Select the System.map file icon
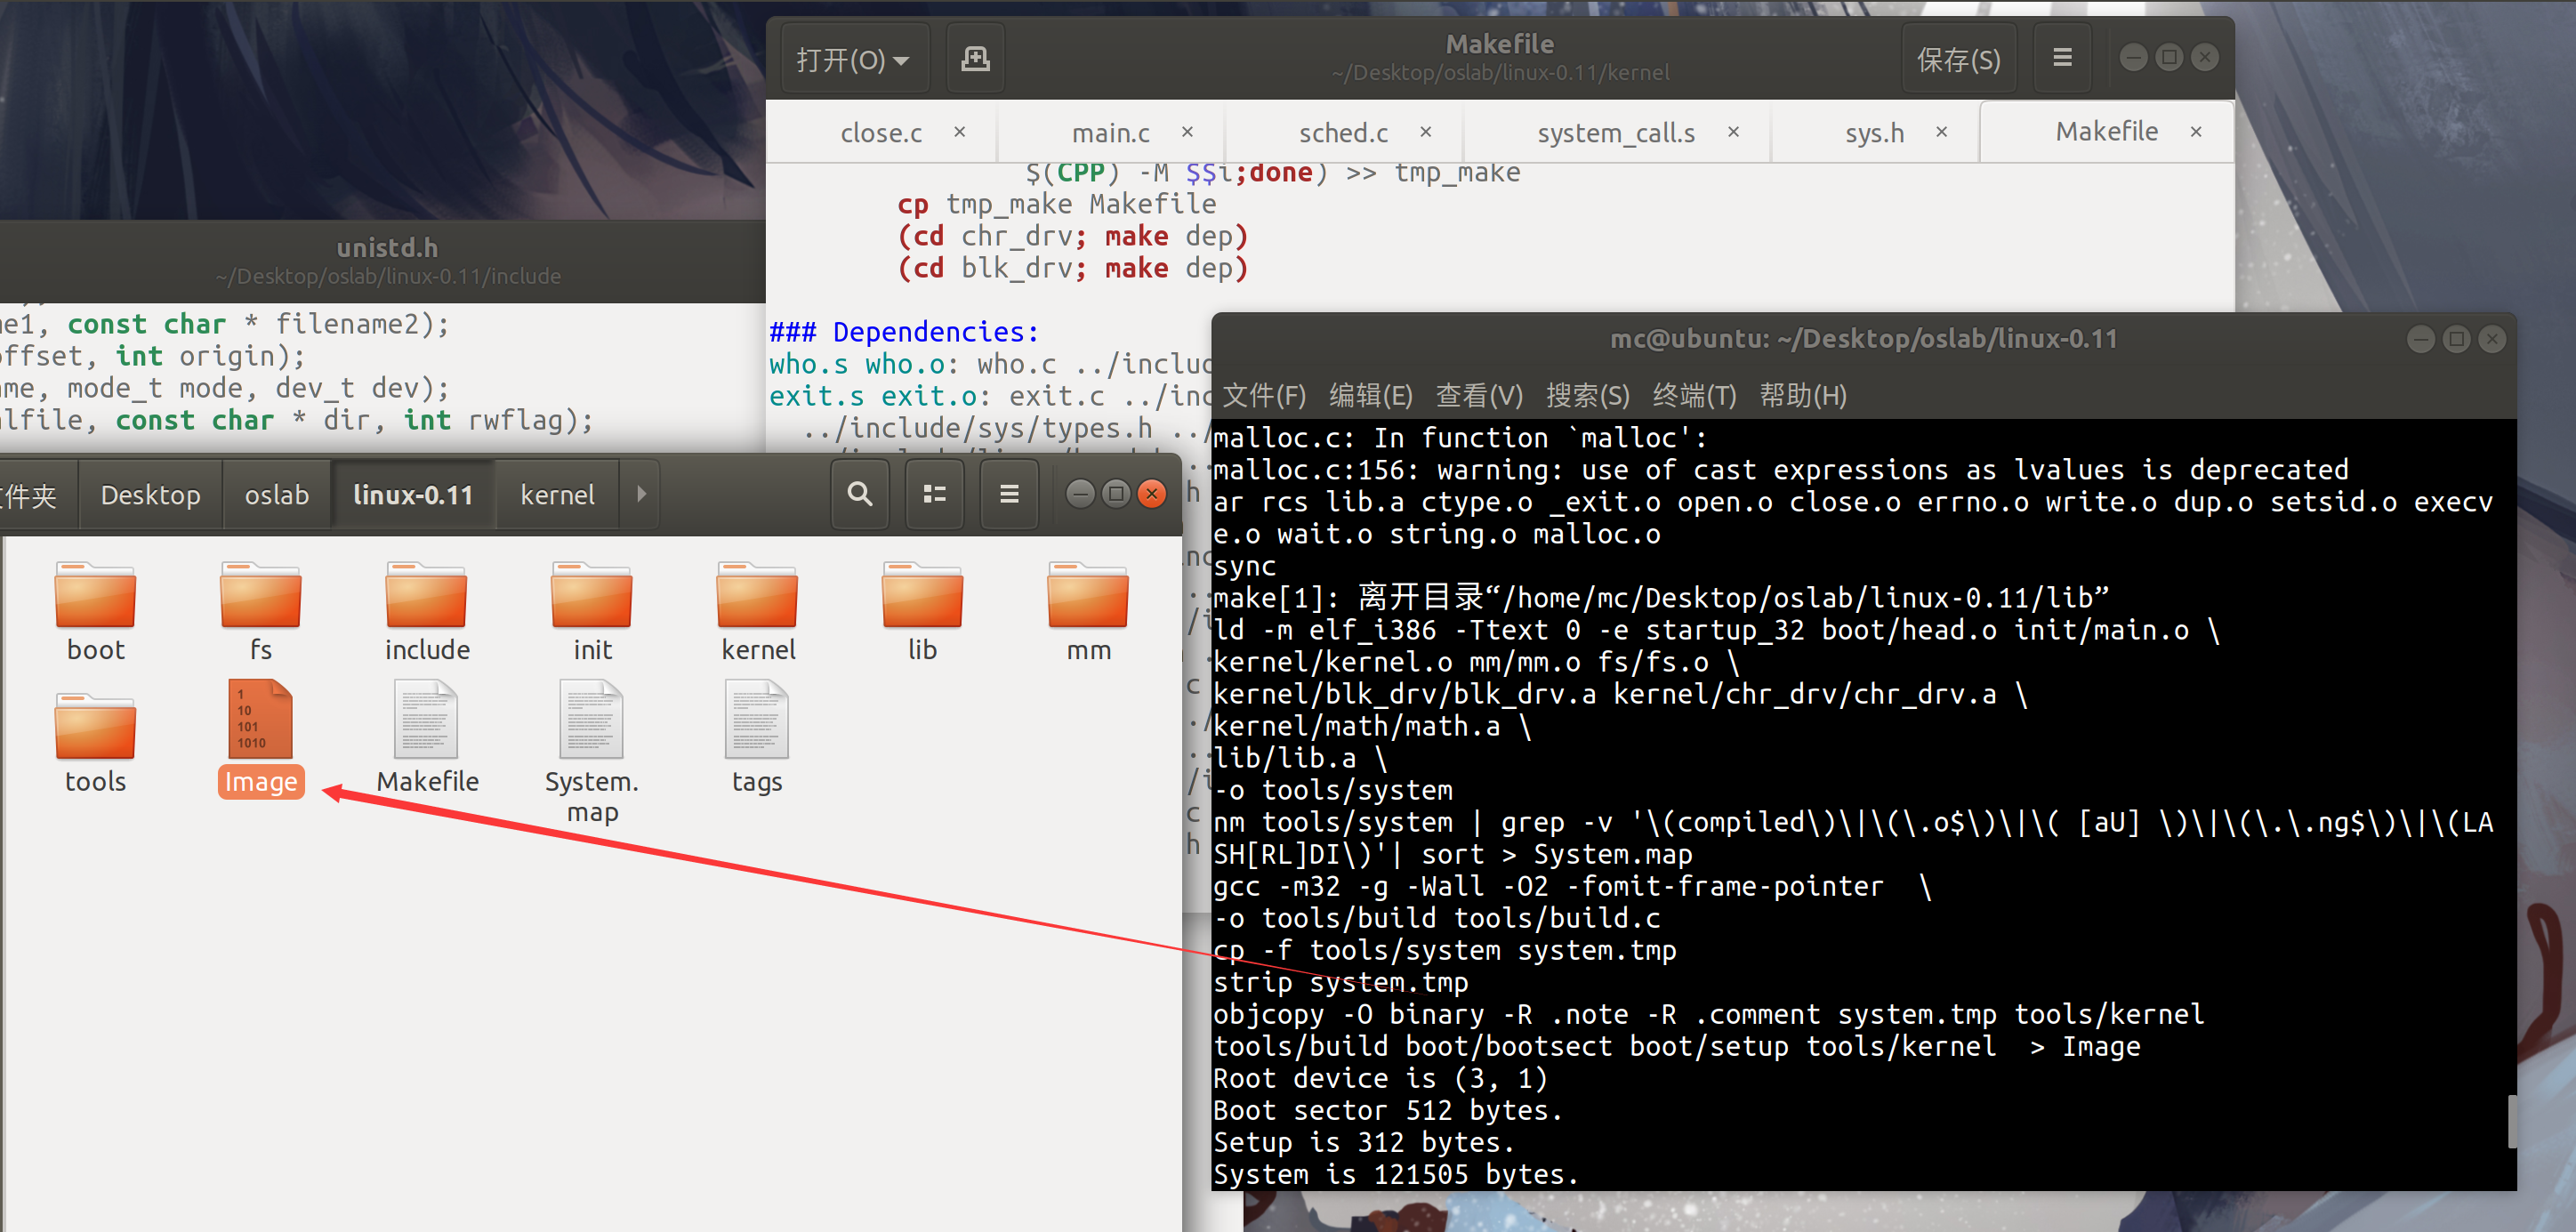The image size is (2576, 1232). [x=591, y=720]
